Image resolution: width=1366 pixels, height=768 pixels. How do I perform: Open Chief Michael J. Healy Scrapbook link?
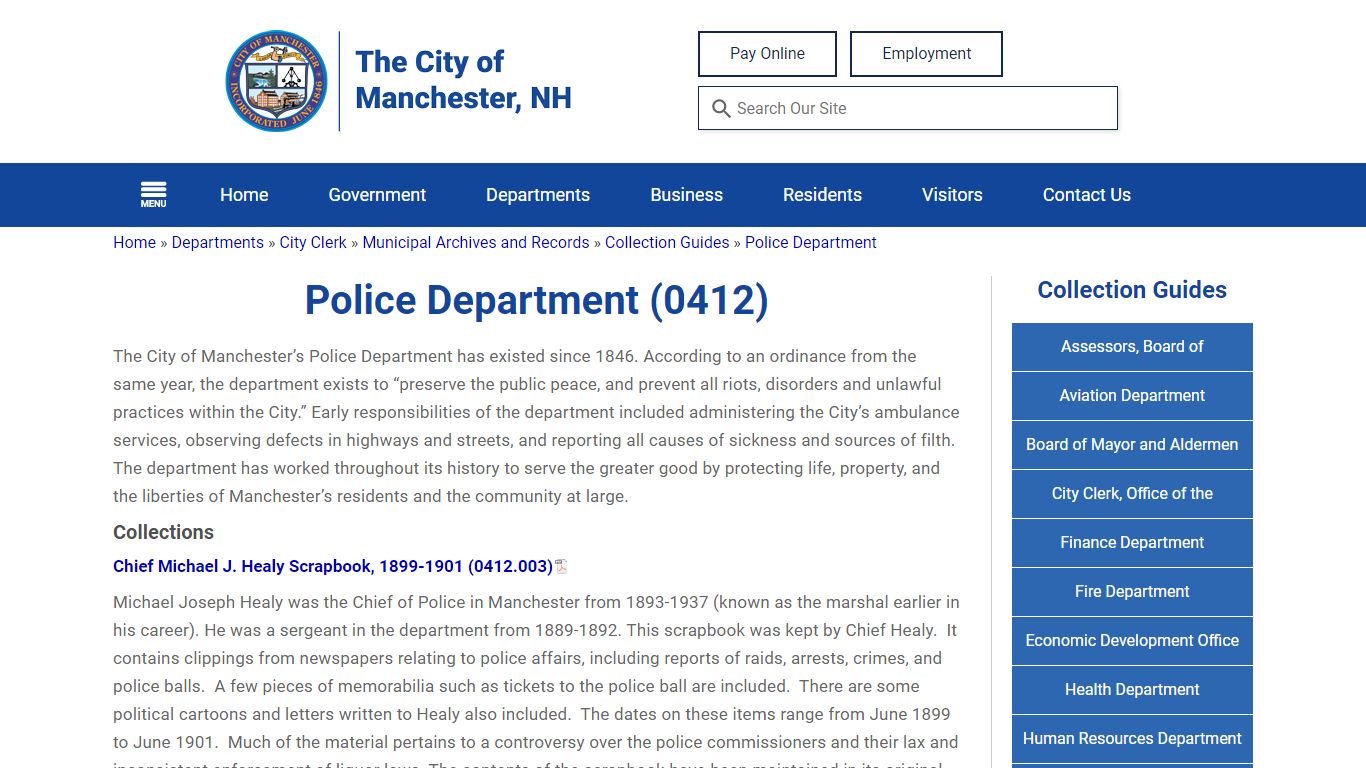[x=333, y=566]
